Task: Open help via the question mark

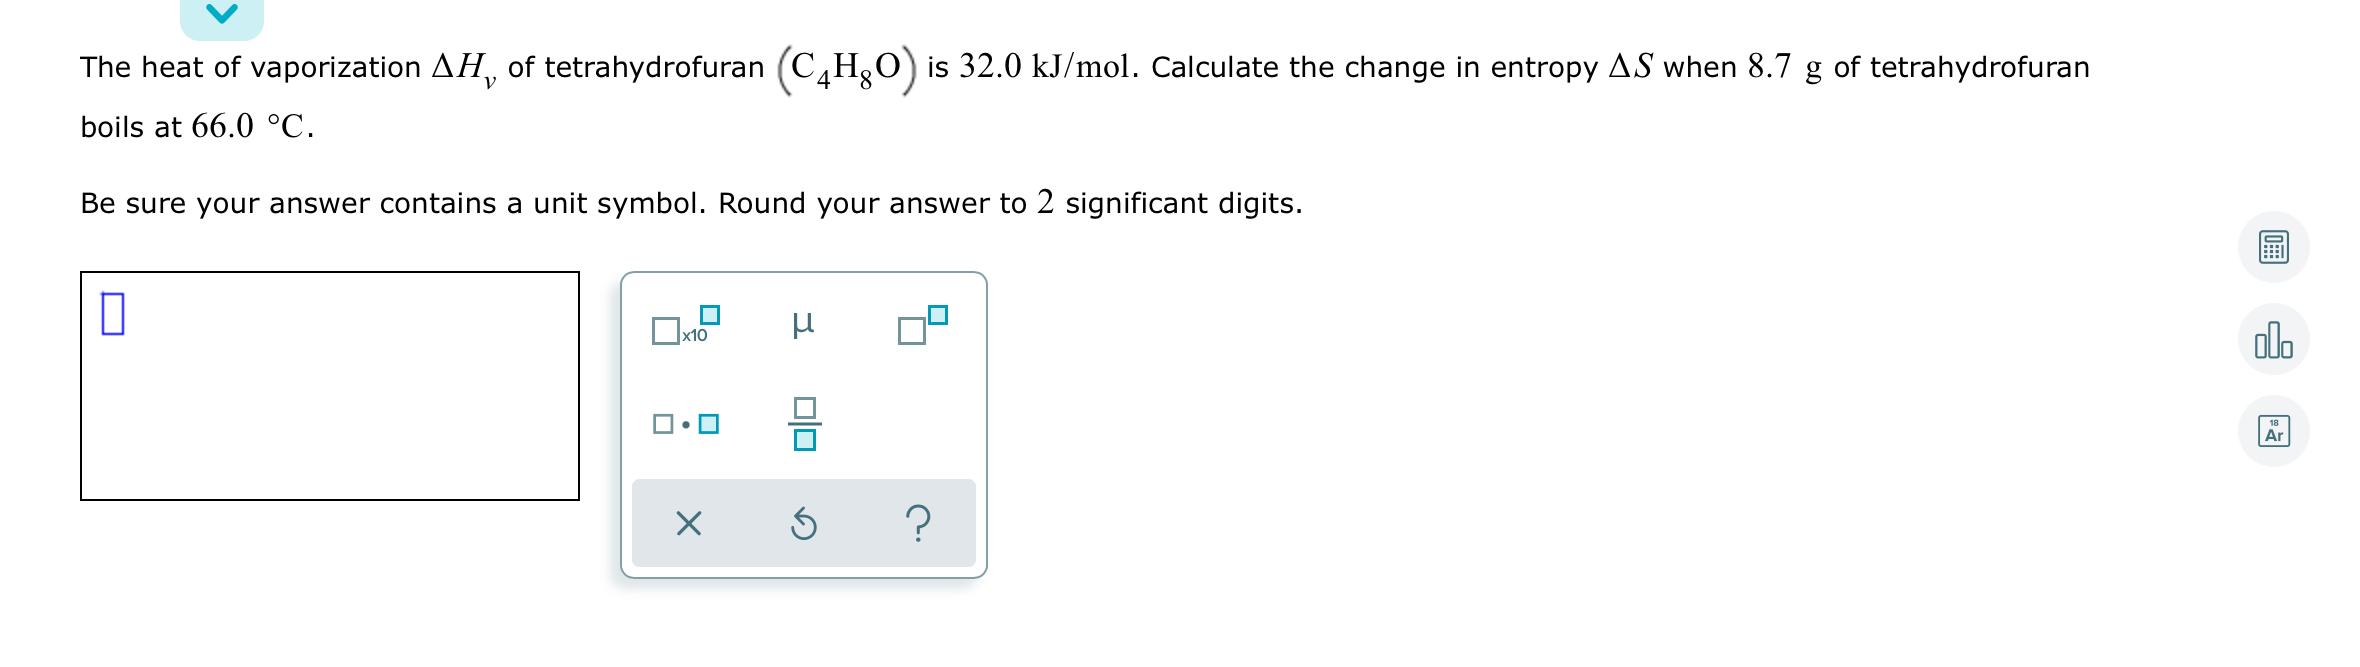Action: click(x=918, y=524)
